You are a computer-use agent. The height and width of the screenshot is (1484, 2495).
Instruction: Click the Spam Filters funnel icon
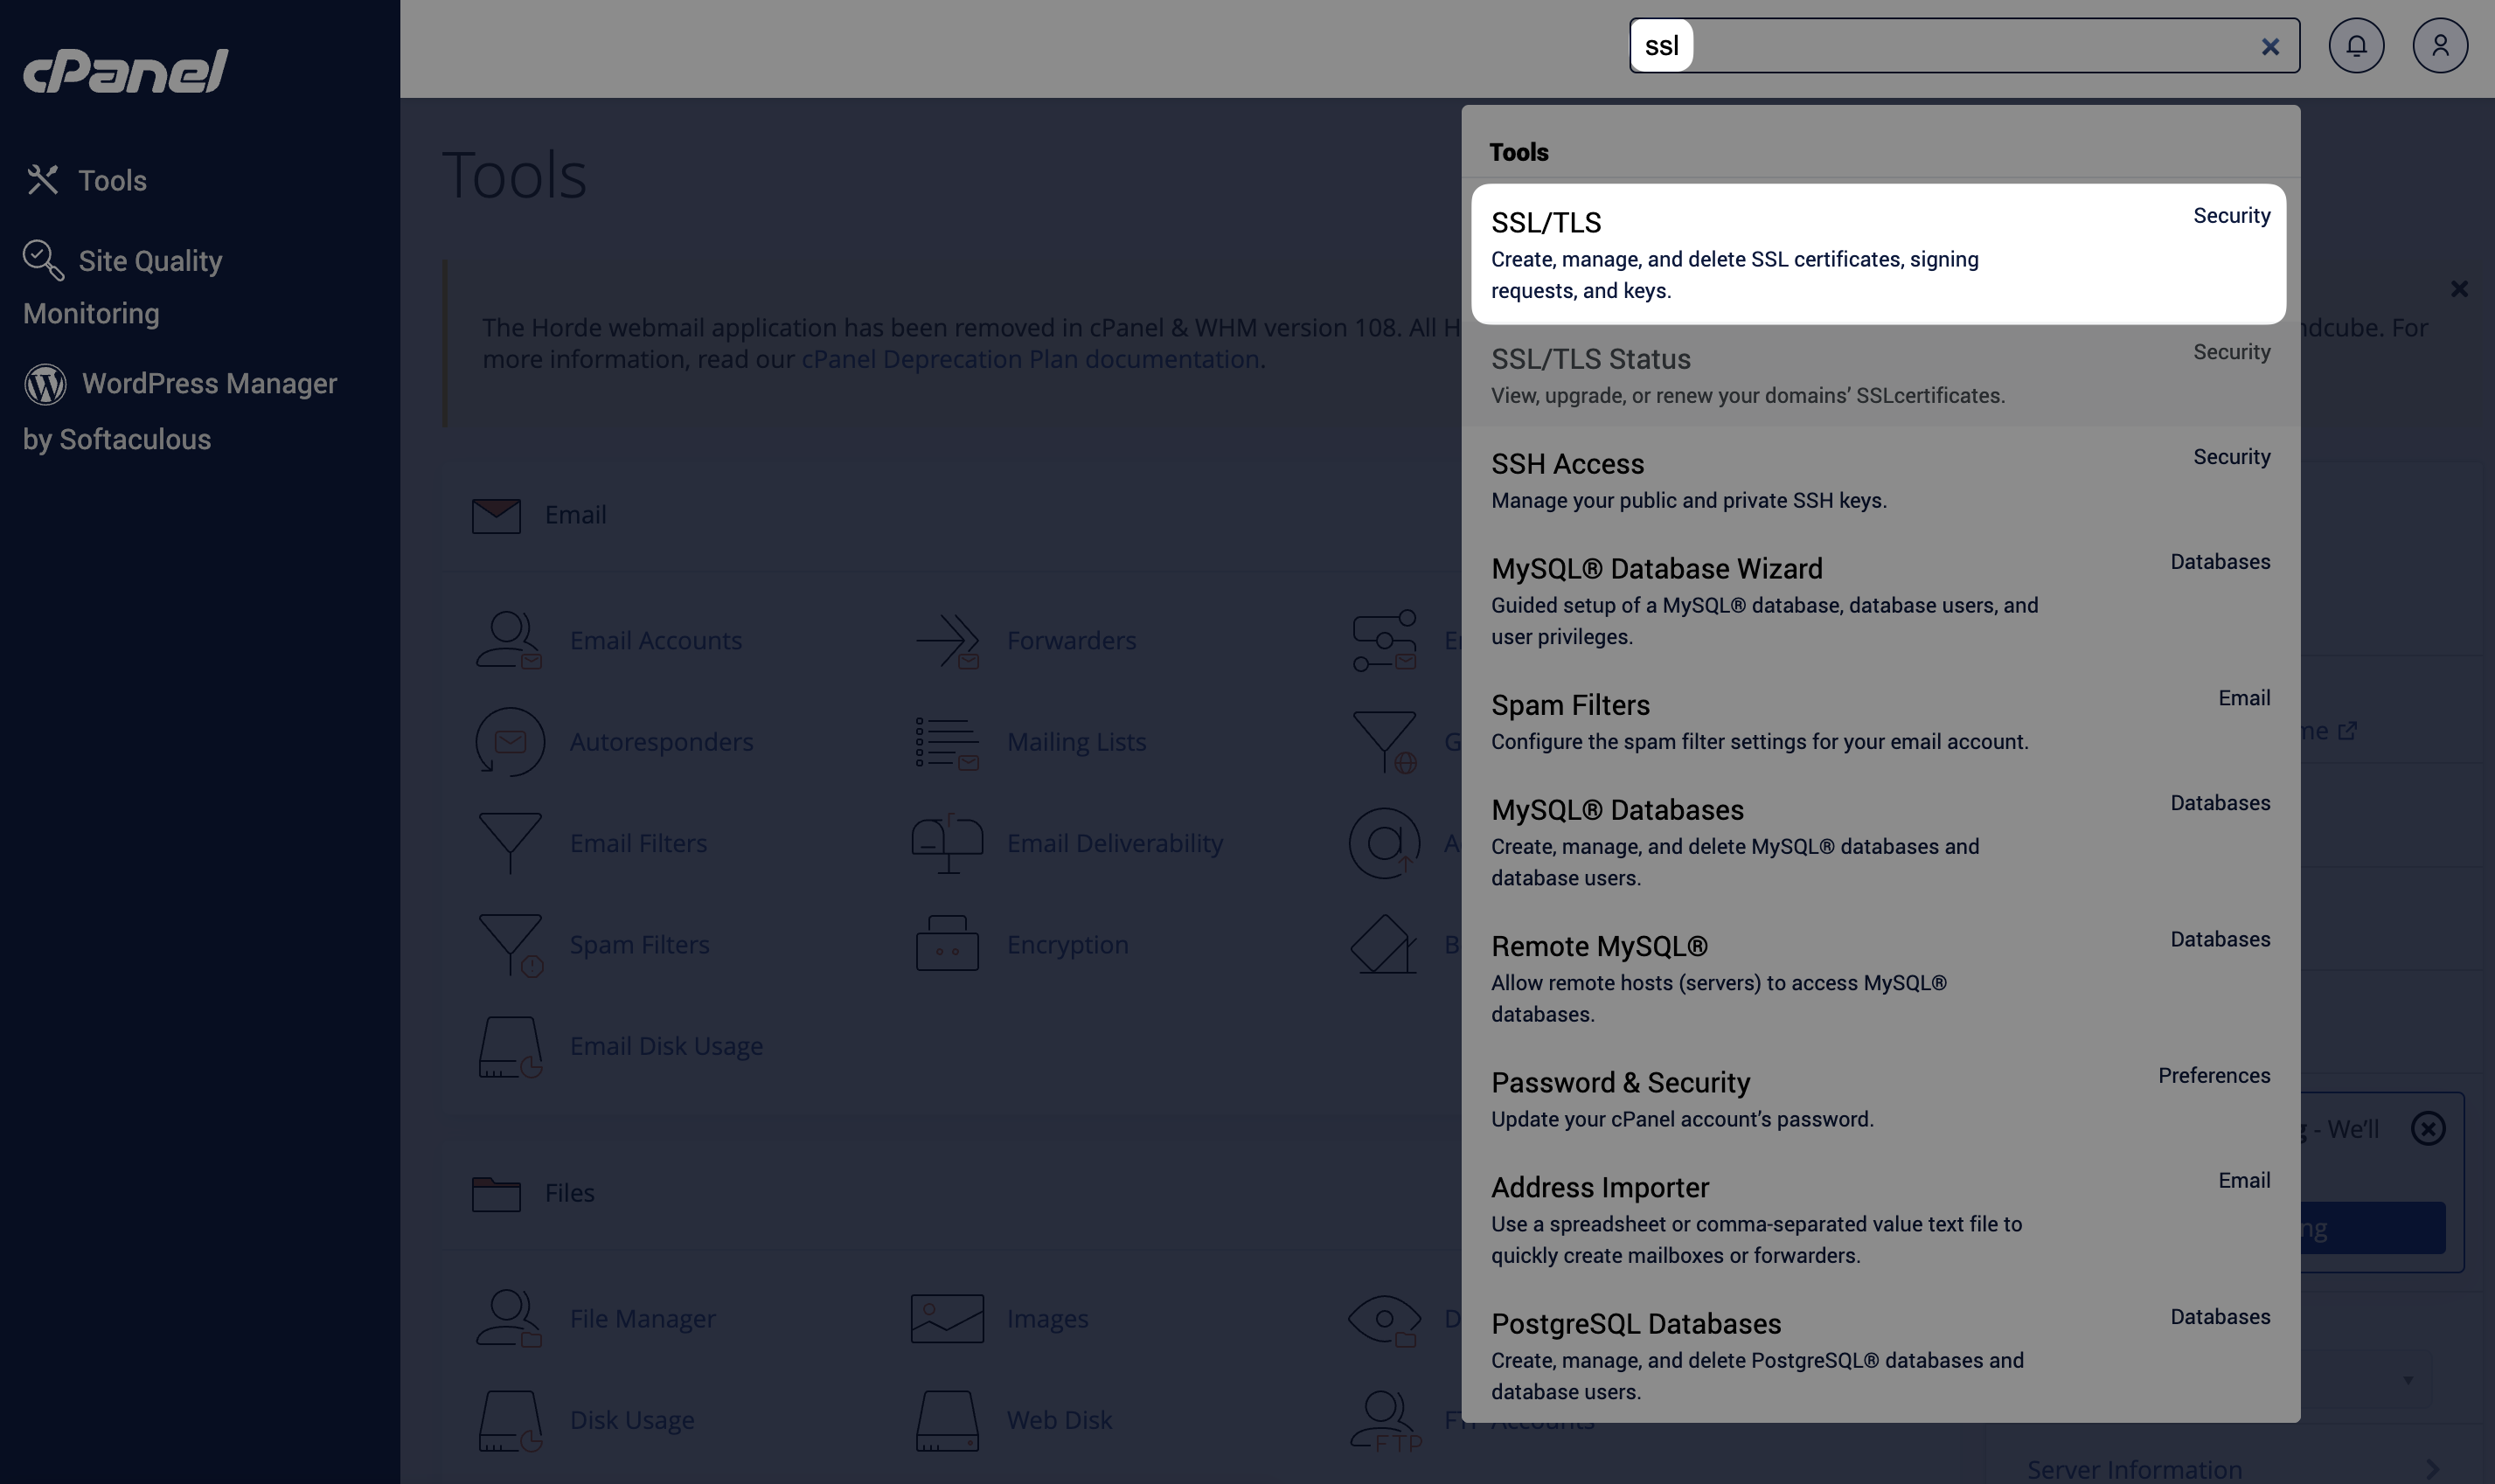[x=511, y=945]
